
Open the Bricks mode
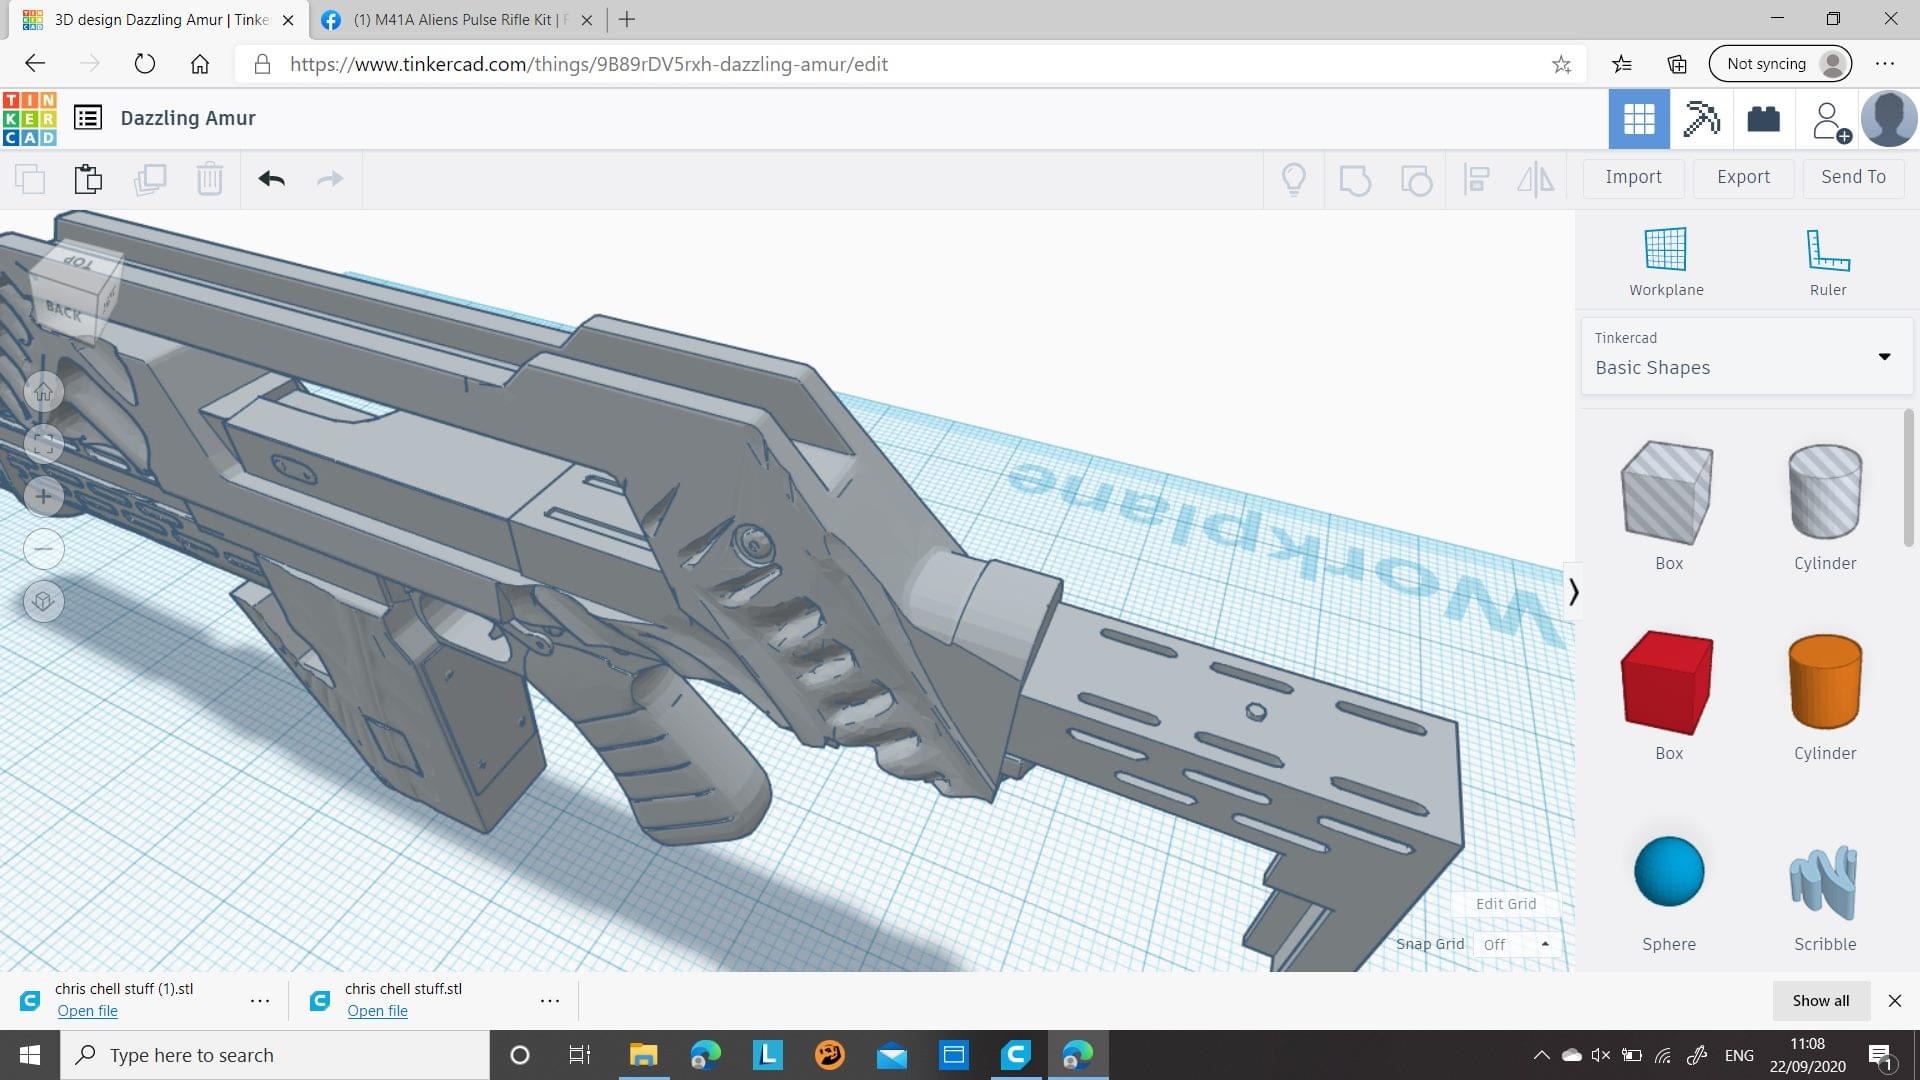coord(1763,119)
